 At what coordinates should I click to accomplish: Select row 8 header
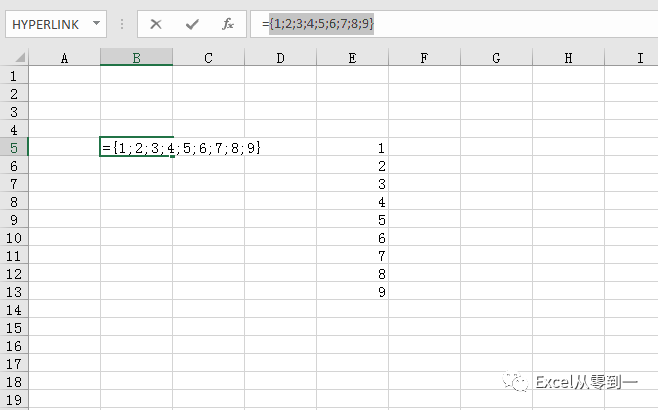pos(14,202)
